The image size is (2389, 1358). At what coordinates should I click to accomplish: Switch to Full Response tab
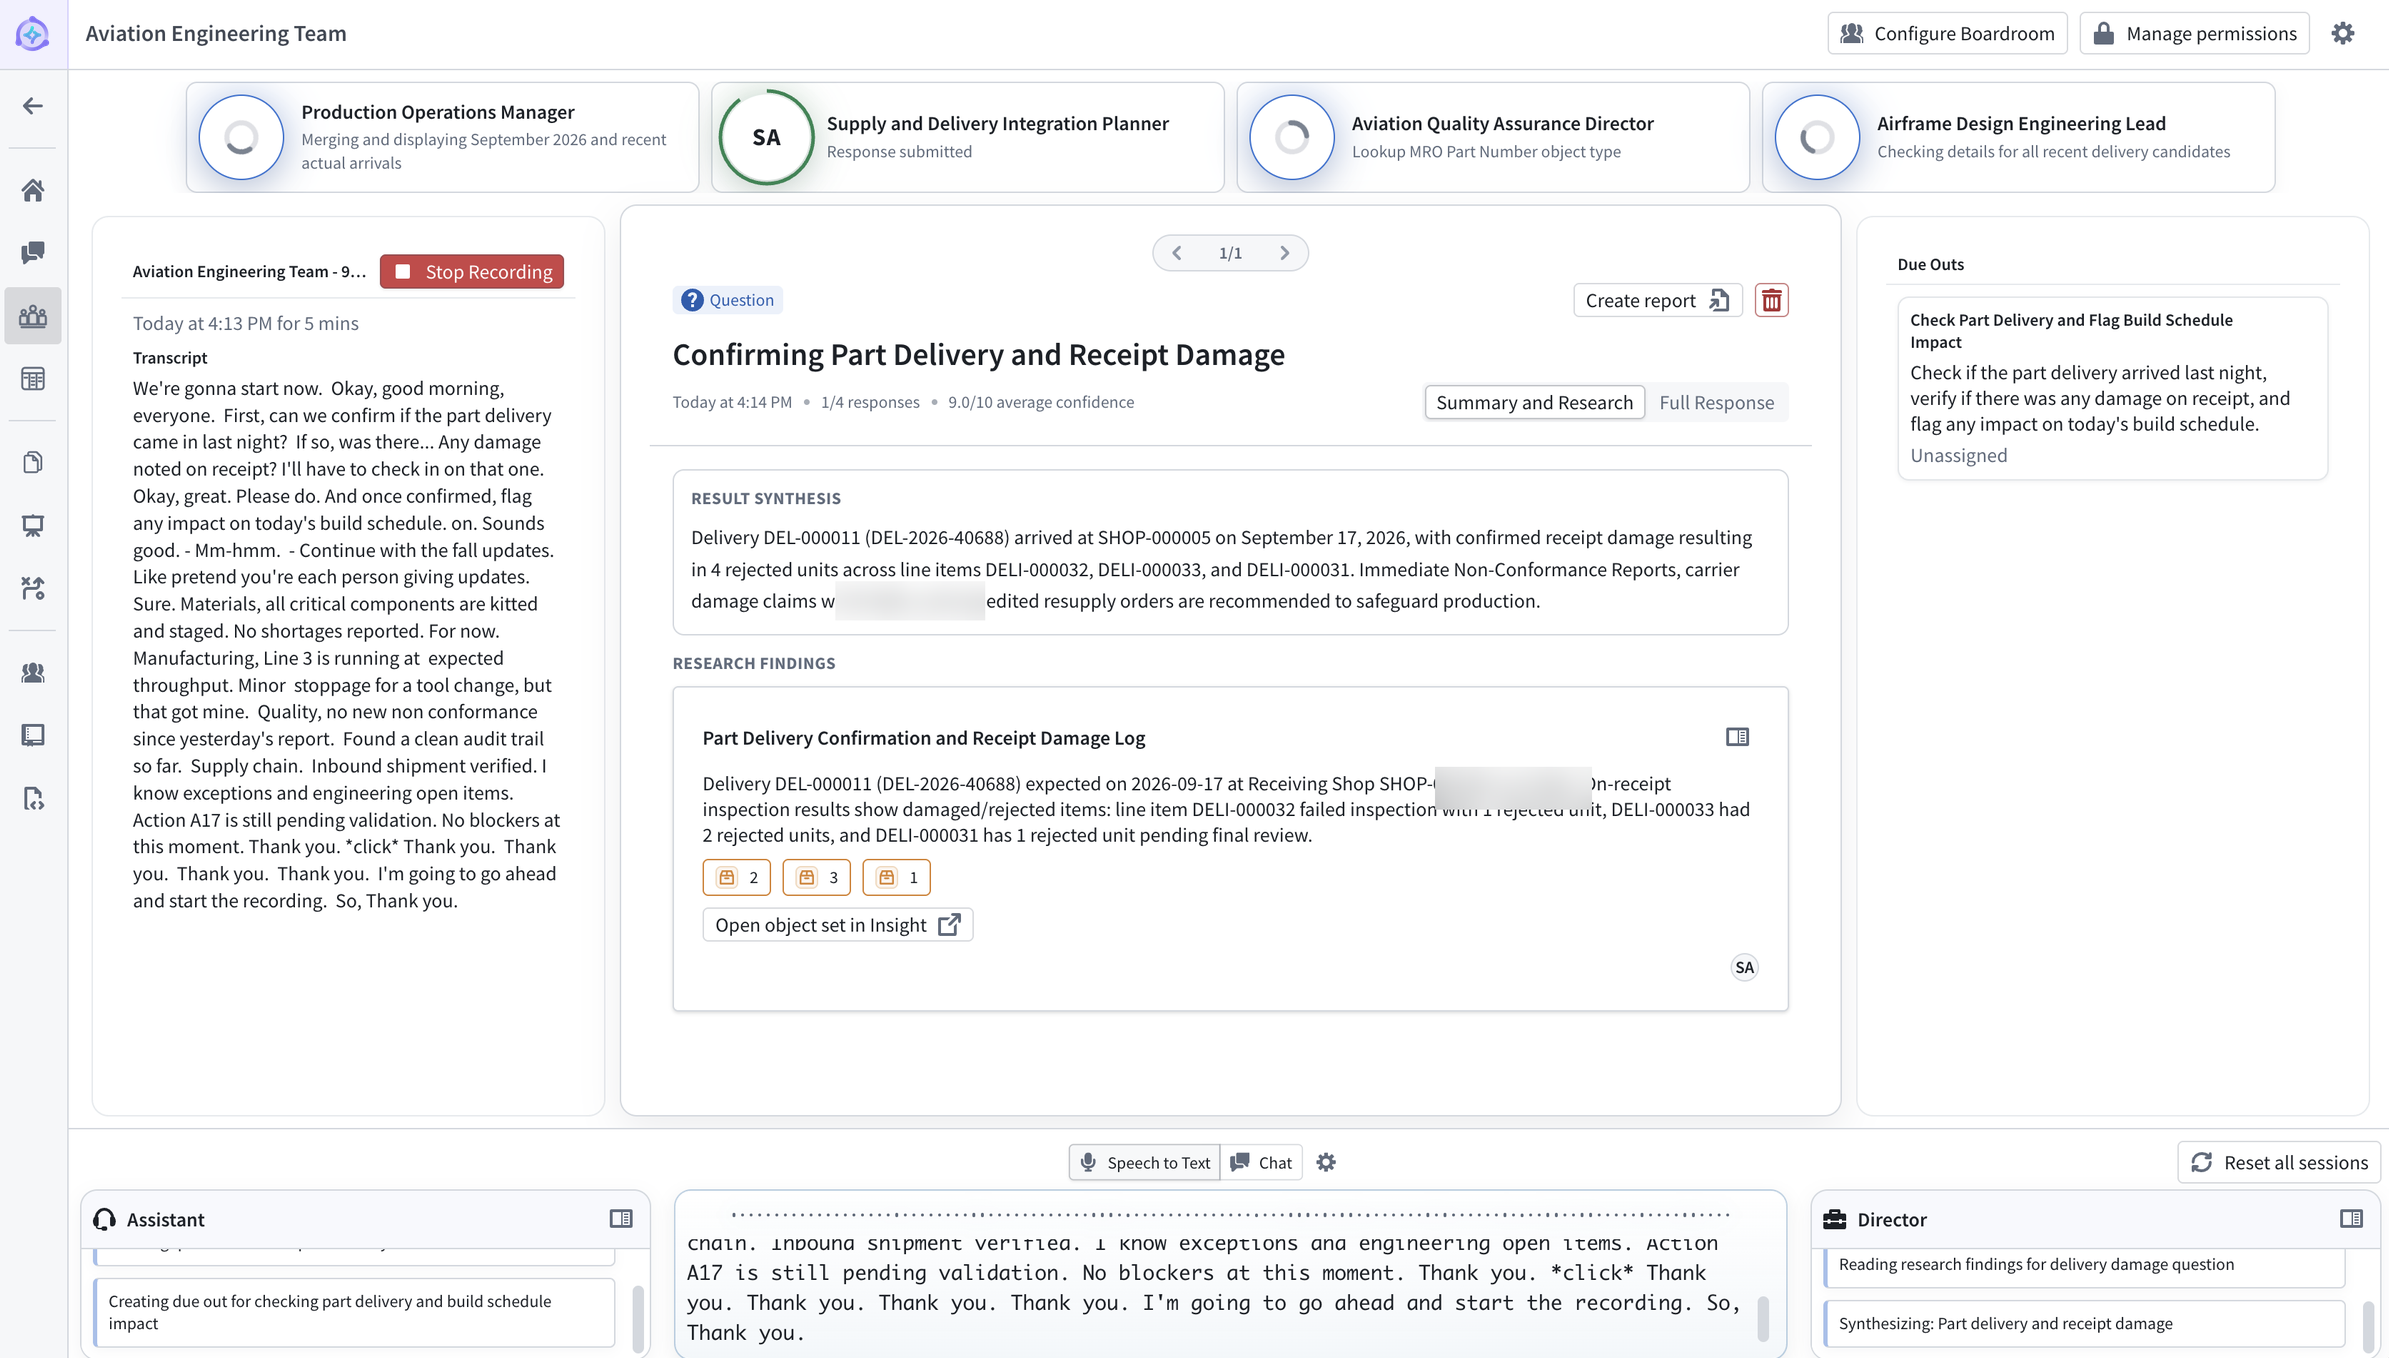point(1716,402)
